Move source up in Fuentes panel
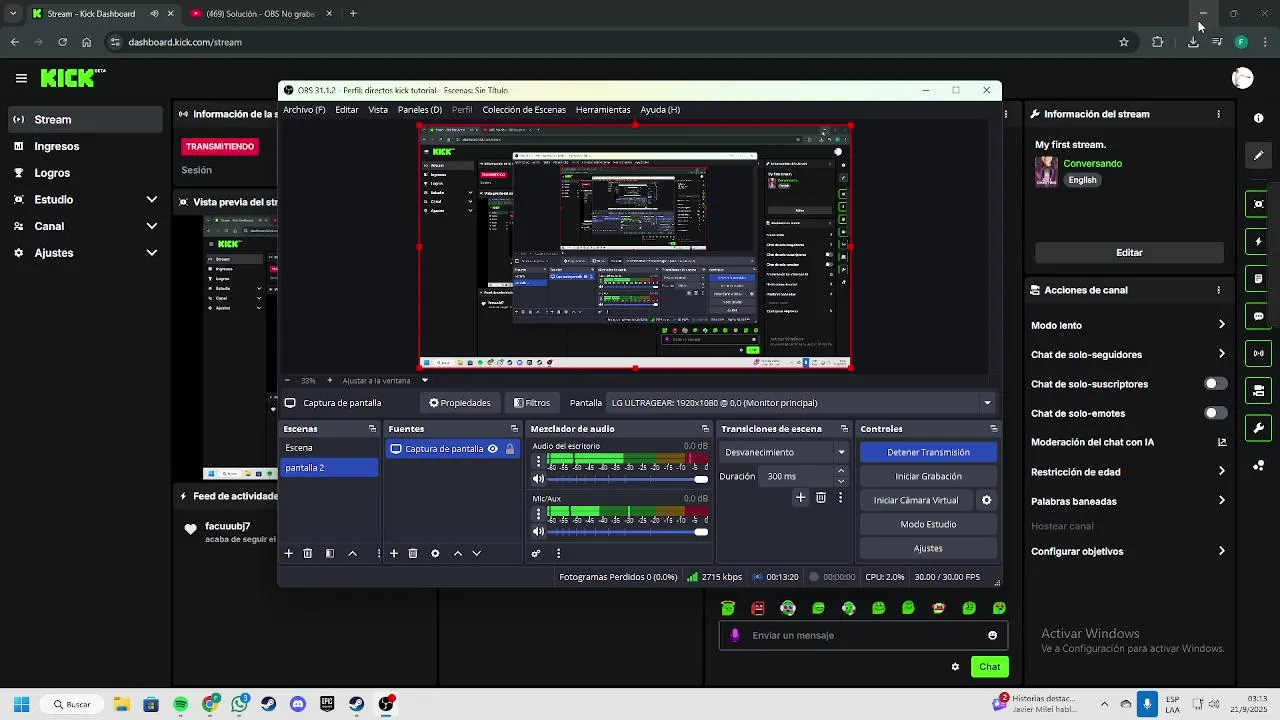Viewport: 1280px width, 720px height. 458,553
